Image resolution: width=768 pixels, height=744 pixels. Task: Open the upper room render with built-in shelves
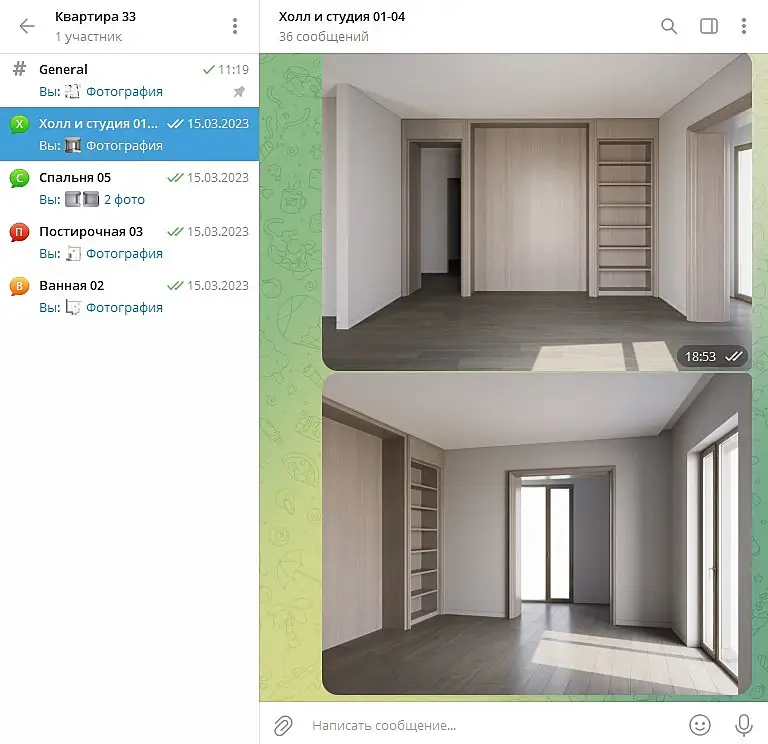coord(537,212)
